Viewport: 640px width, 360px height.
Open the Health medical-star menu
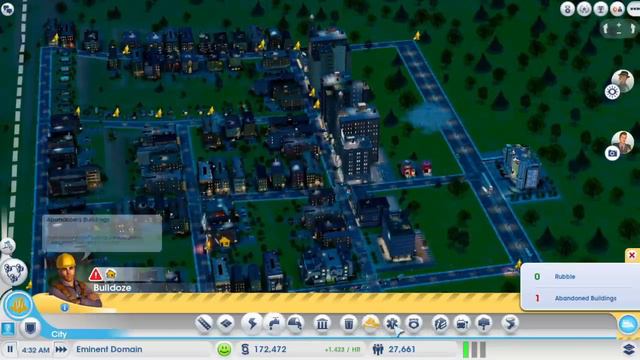point(392,324)
